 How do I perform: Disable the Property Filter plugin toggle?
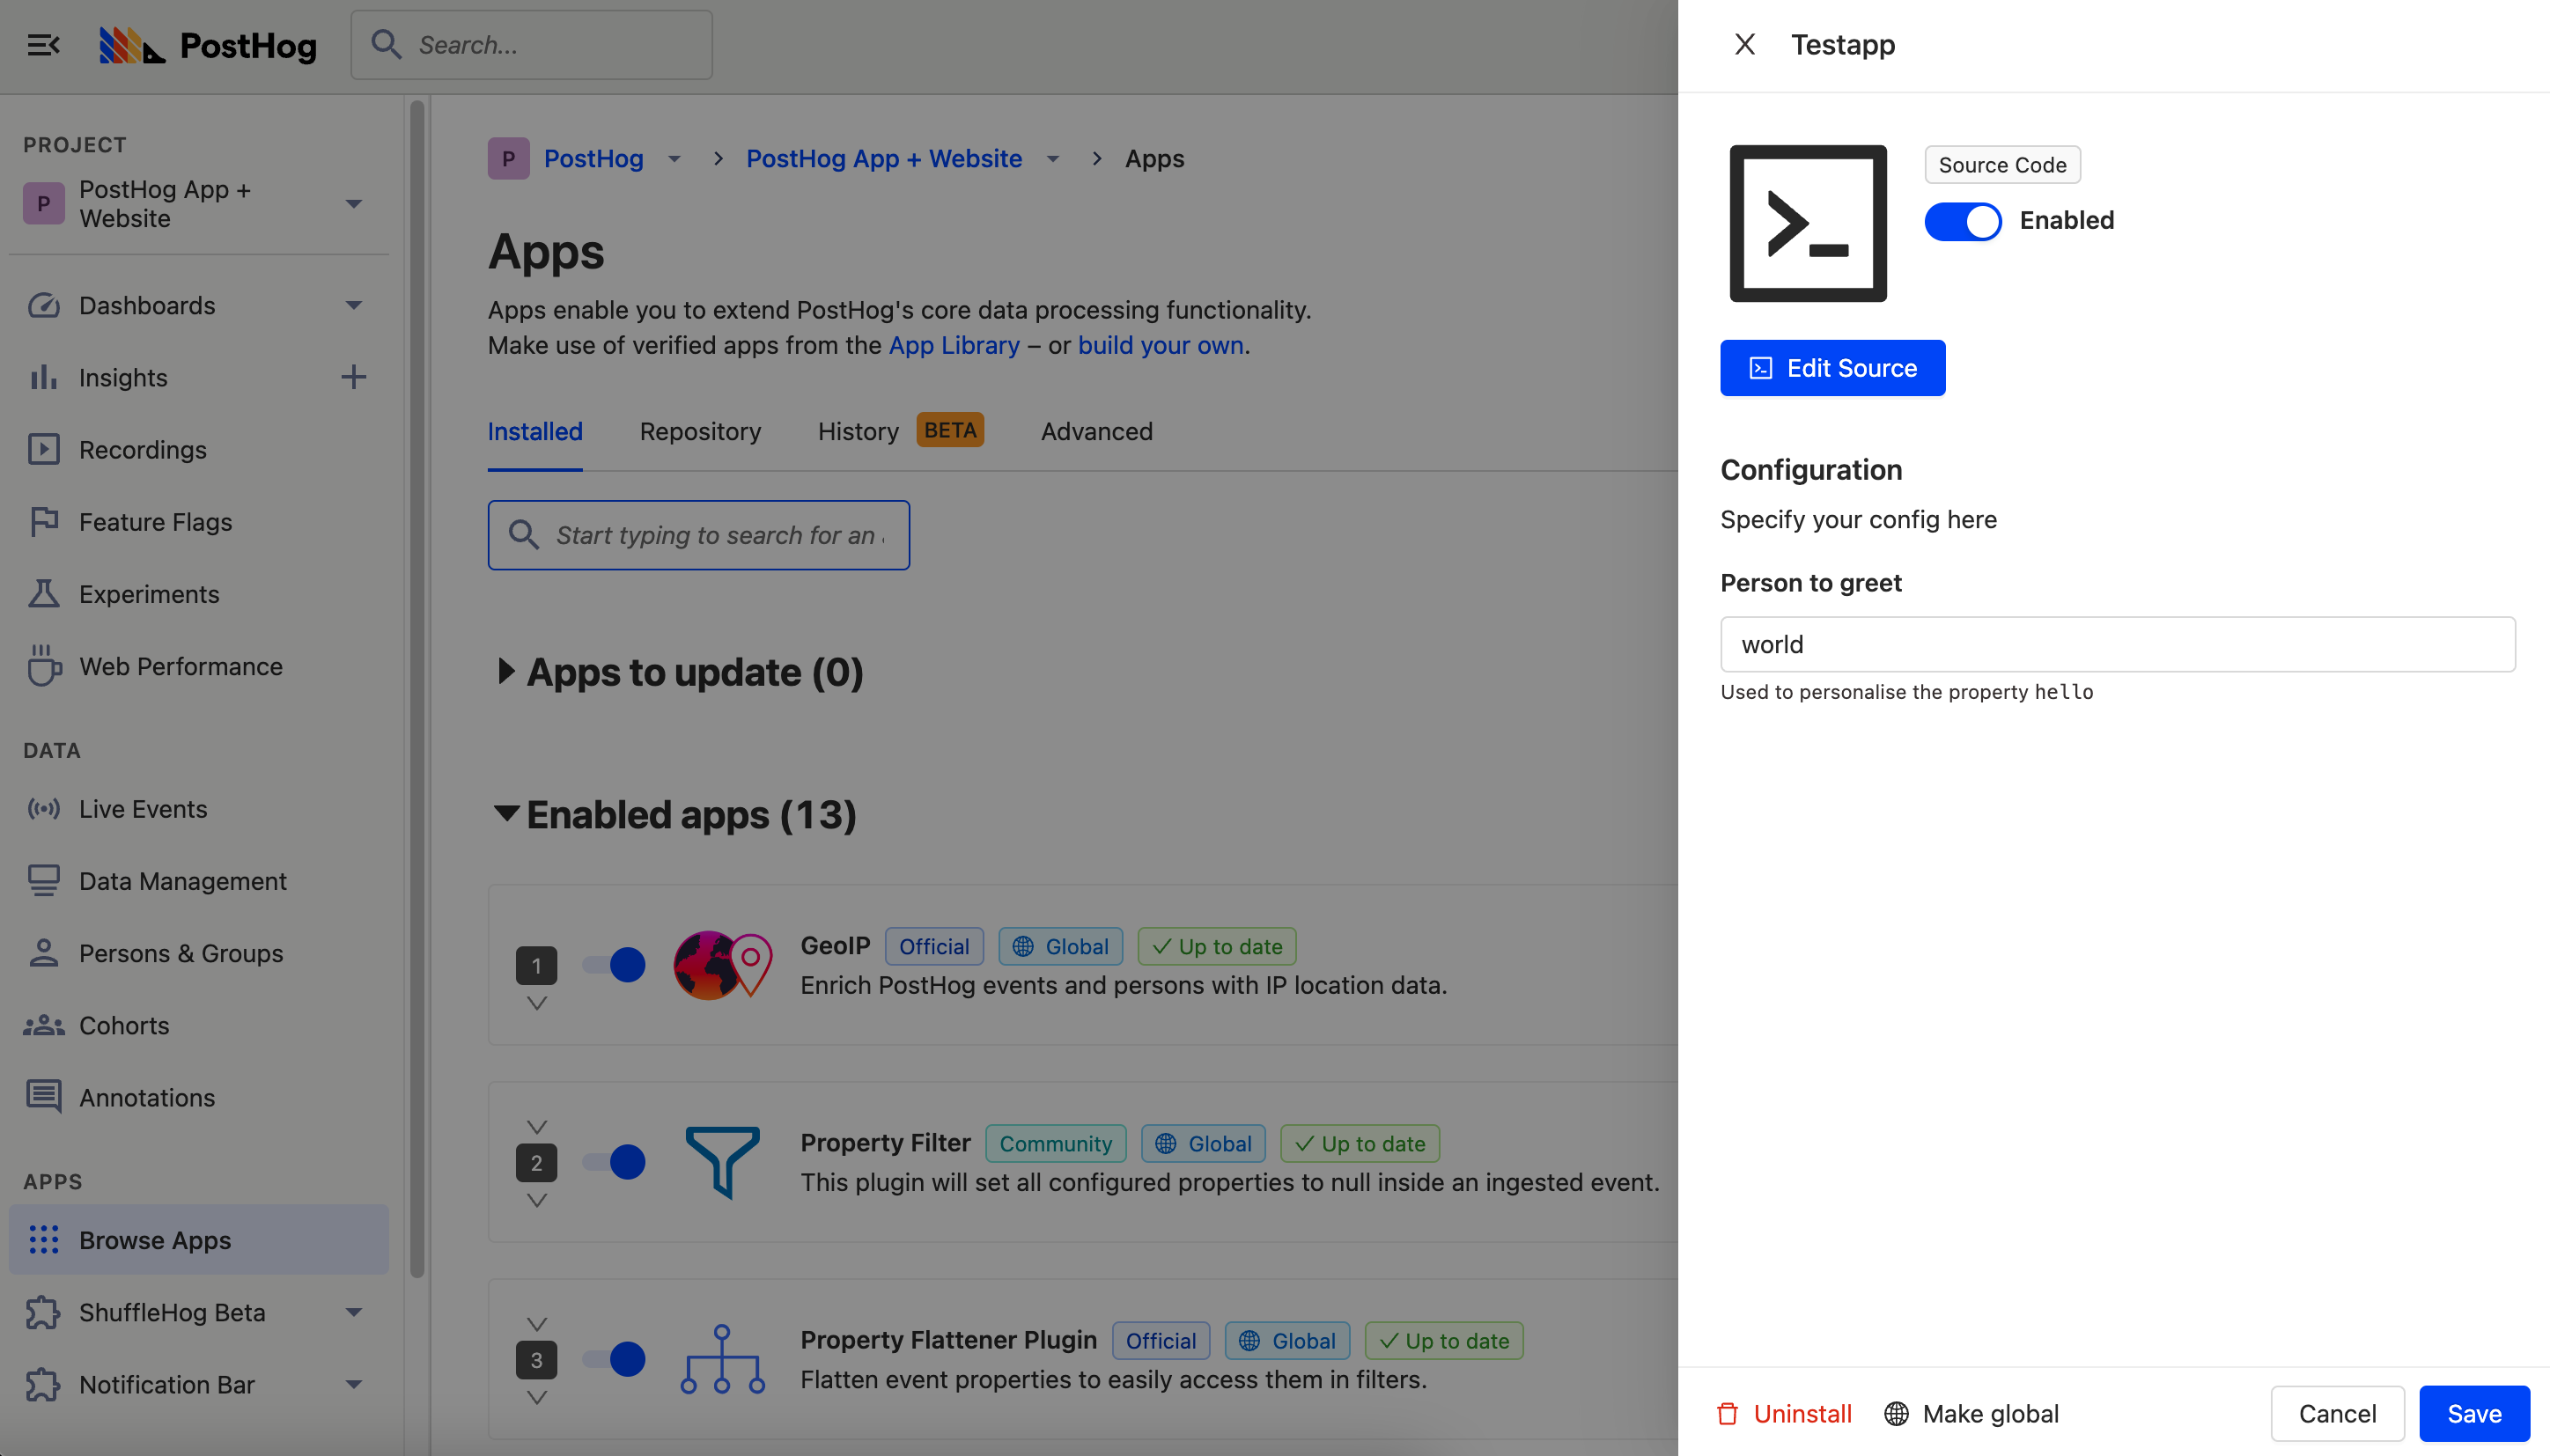click(614, 1161)
